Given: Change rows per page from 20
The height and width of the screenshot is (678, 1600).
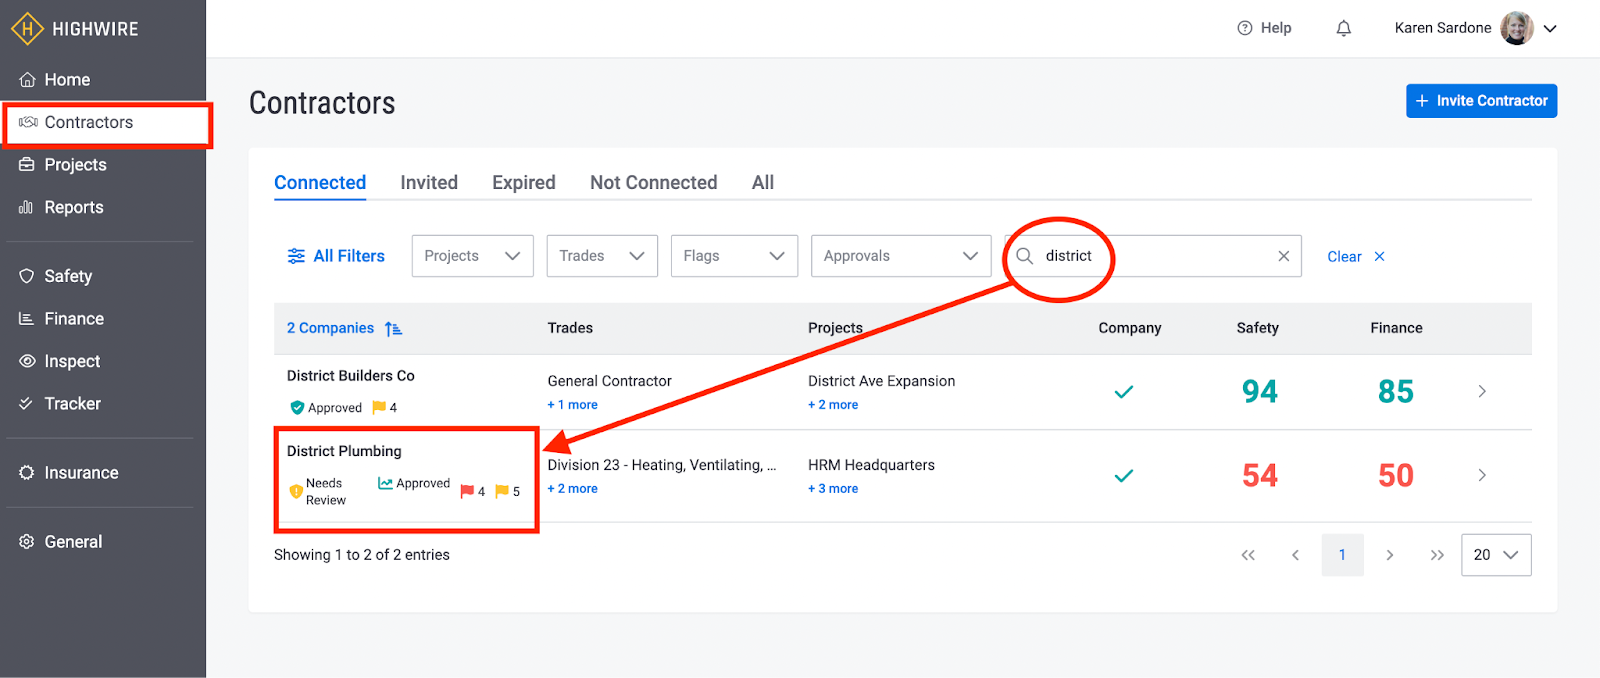Looking at the screenshot, I should tap(1496, 555).
